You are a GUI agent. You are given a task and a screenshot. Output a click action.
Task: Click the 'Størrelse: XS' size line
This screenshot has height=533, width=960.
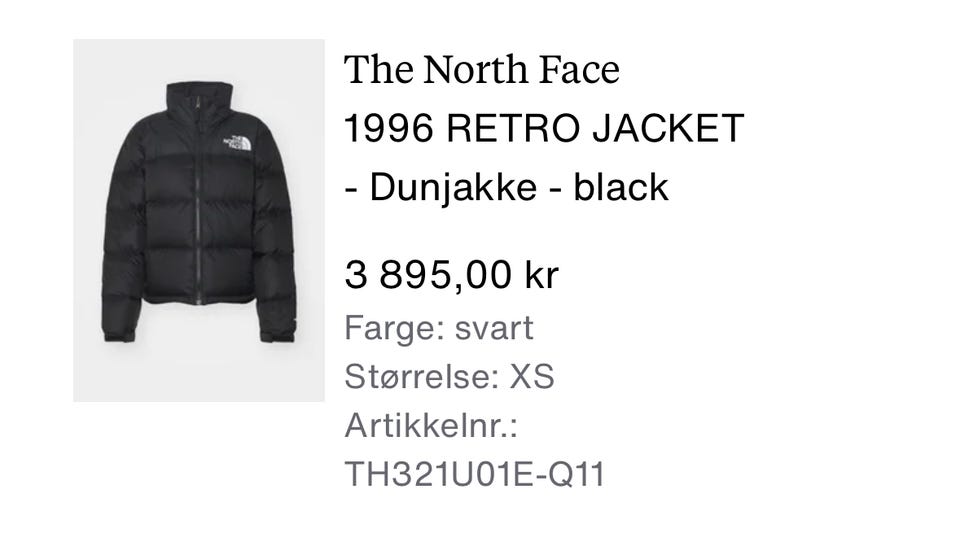tap(449, 376)
